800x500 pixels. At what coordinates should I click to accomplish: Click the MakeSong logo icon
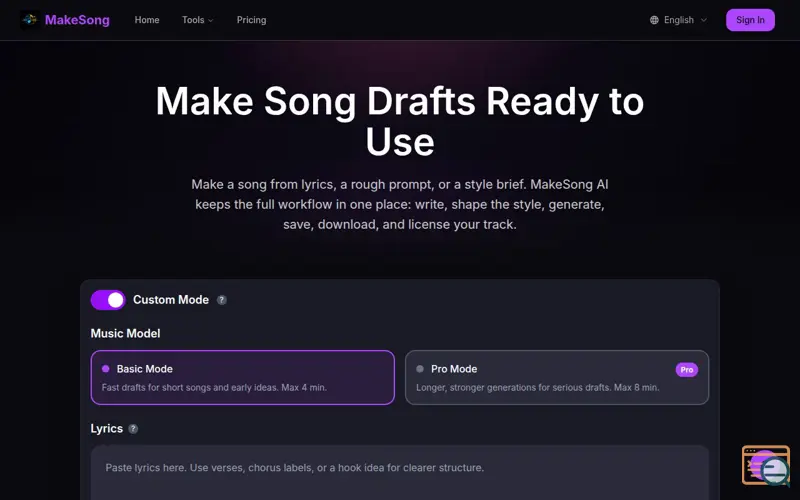pos(30,20)
